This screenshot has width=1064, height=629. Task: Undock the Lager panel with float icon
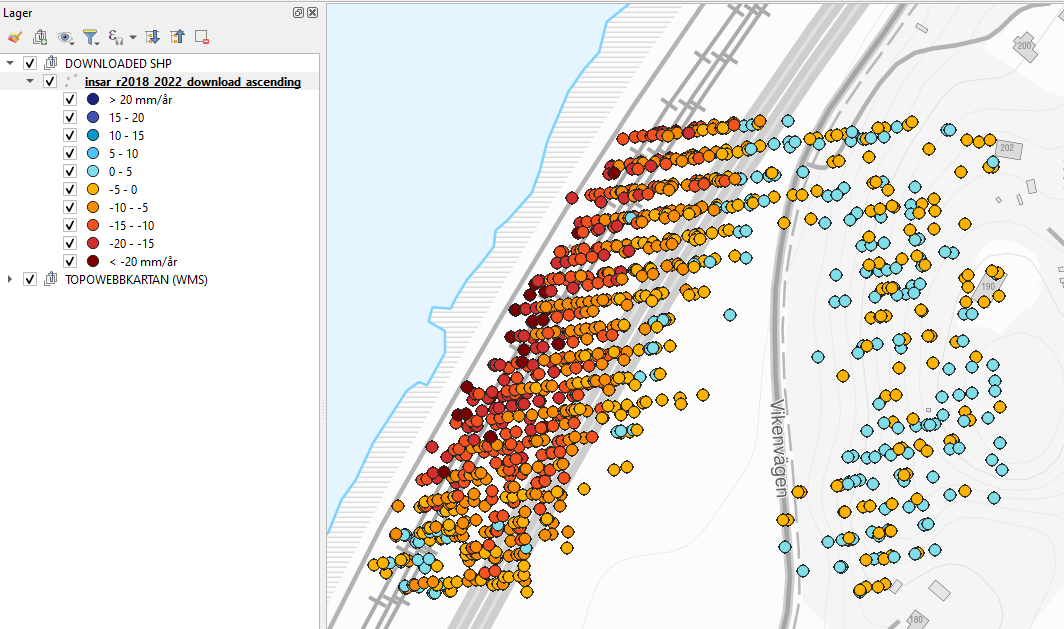[298, 12]
